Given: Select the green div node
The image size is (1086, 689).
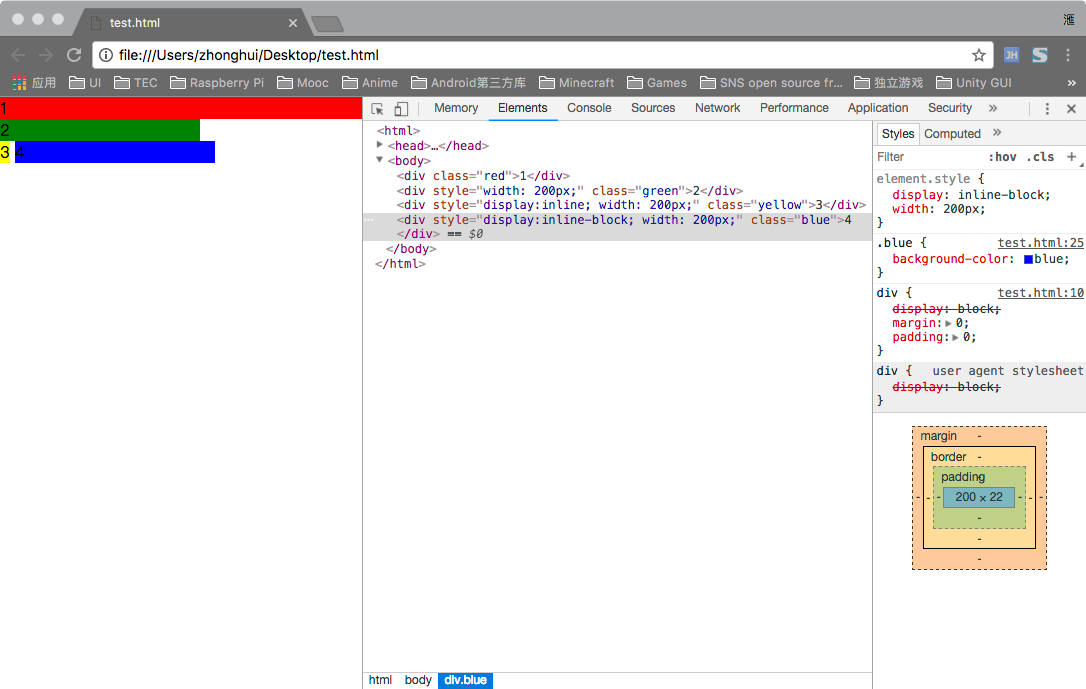Looking at the screenshot, I should [x=569, y=190].
